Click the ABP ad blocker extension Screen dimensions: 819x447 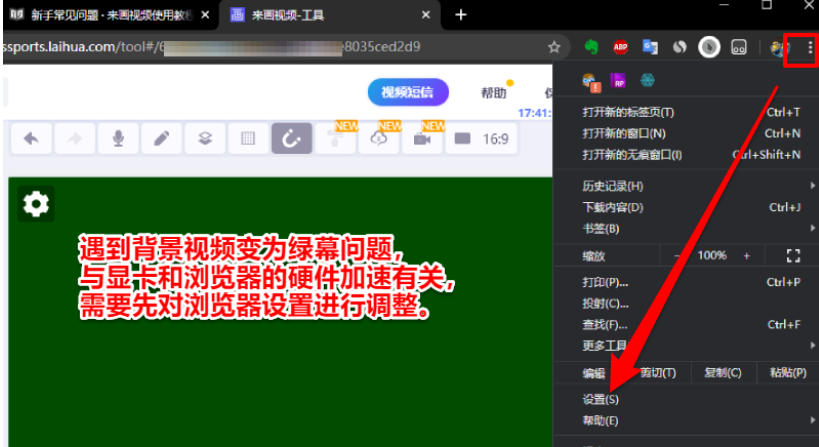click(621, 48)
